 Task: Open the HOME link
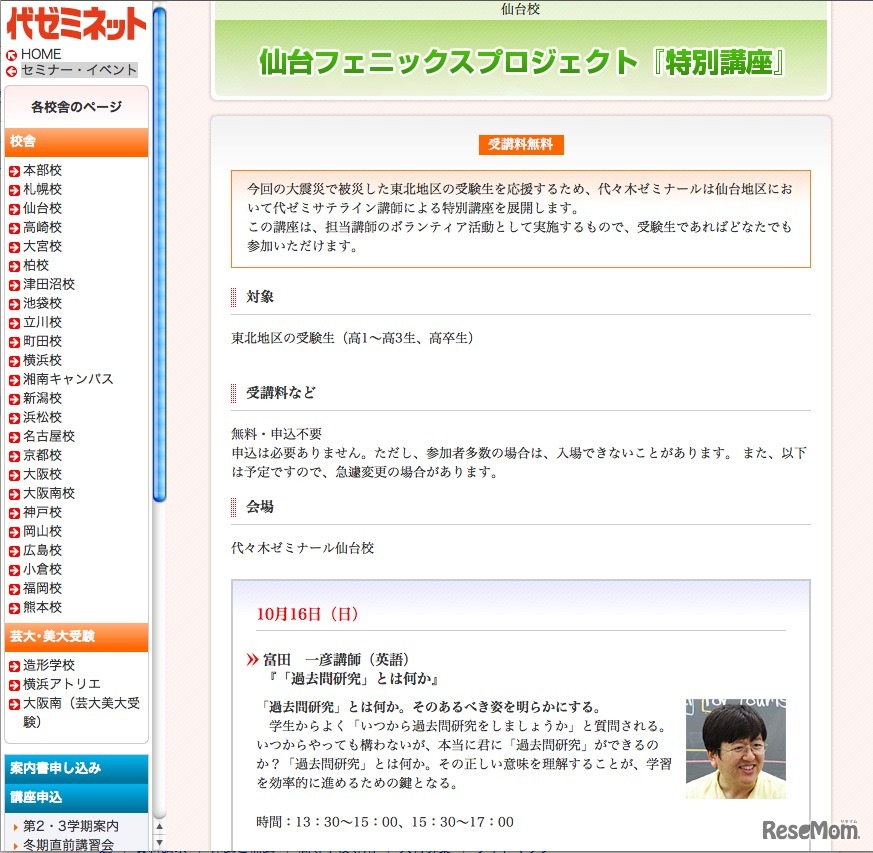coord(41,54)
